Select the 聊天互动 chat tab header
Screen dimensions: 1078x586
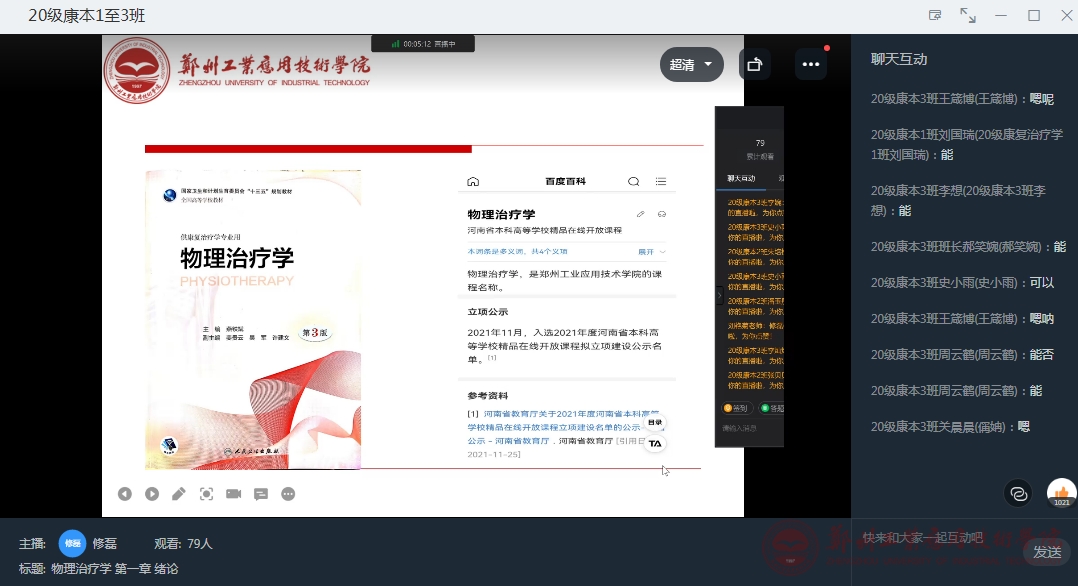click(899, 59)
